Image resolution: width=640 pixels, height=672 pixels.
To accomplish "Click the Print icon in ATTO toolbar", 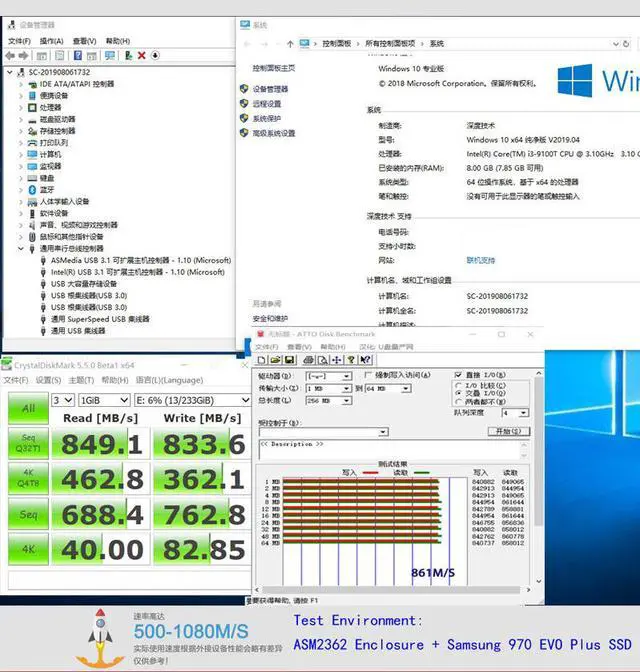I will (x=308, y=360).
